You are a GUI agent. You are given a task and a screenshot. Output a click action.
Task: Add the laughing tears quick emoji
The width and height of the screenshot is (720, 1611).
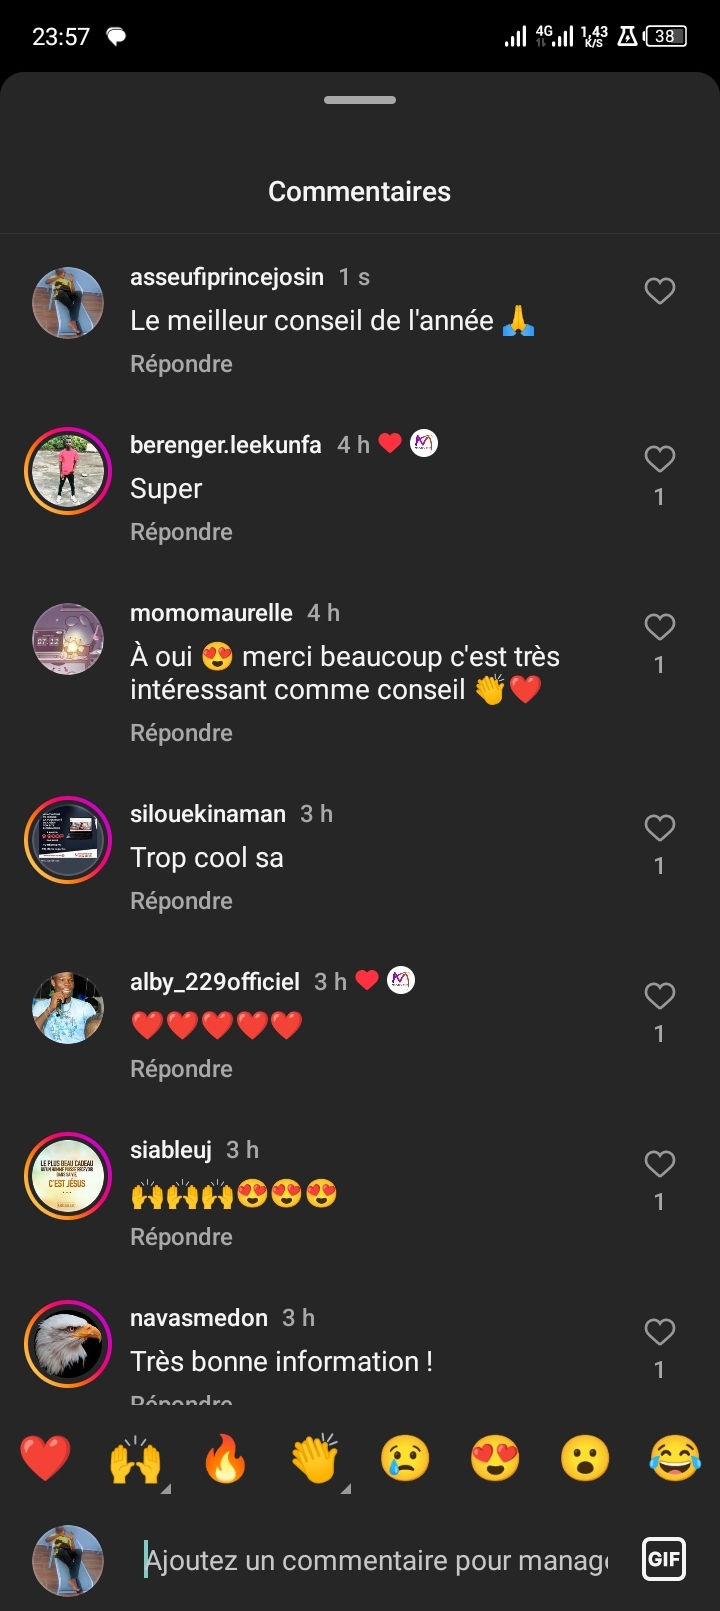pos(674,1459)
